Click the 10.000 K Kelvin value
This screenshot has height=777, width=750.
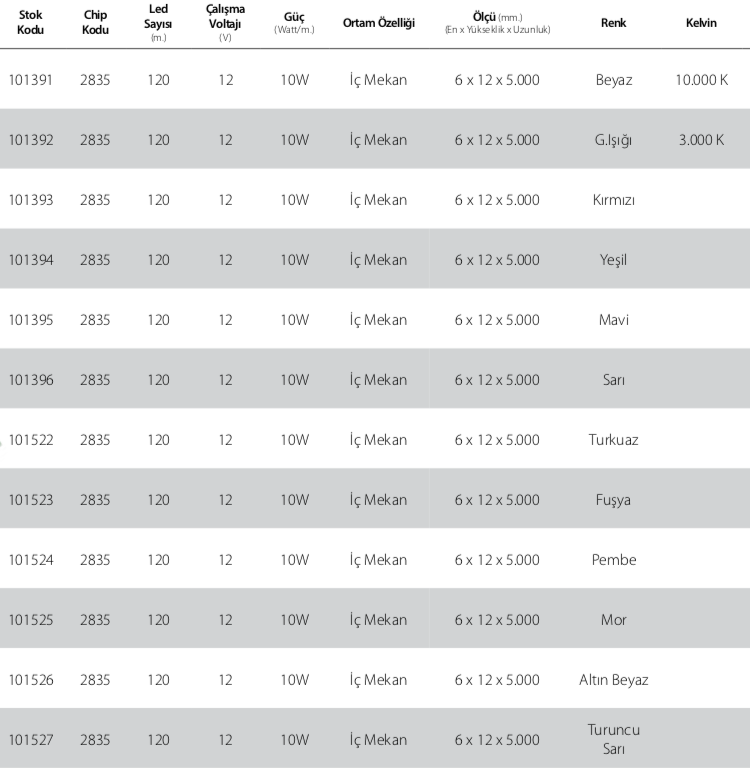(701, 80)
